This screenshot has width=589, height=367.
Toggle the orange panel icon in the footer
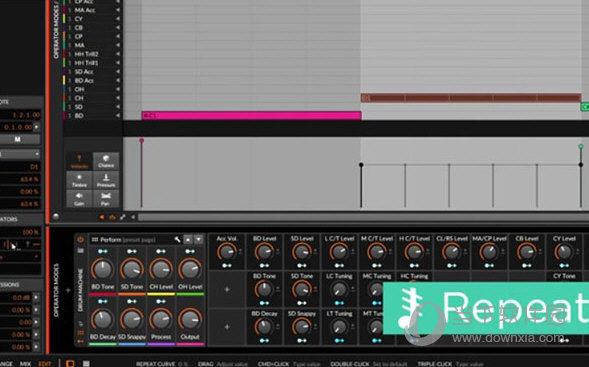click(70, 363)
